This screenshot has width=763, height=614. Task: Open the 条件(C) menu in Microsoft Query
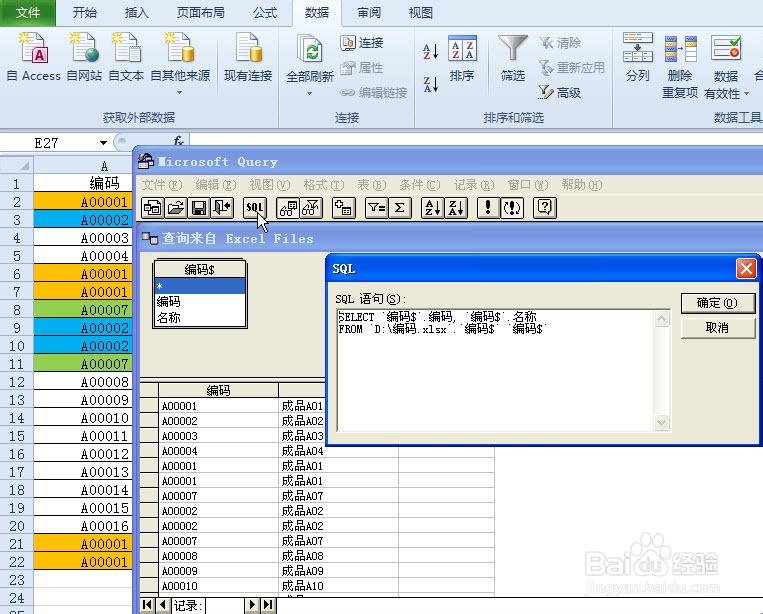[420, 185]
